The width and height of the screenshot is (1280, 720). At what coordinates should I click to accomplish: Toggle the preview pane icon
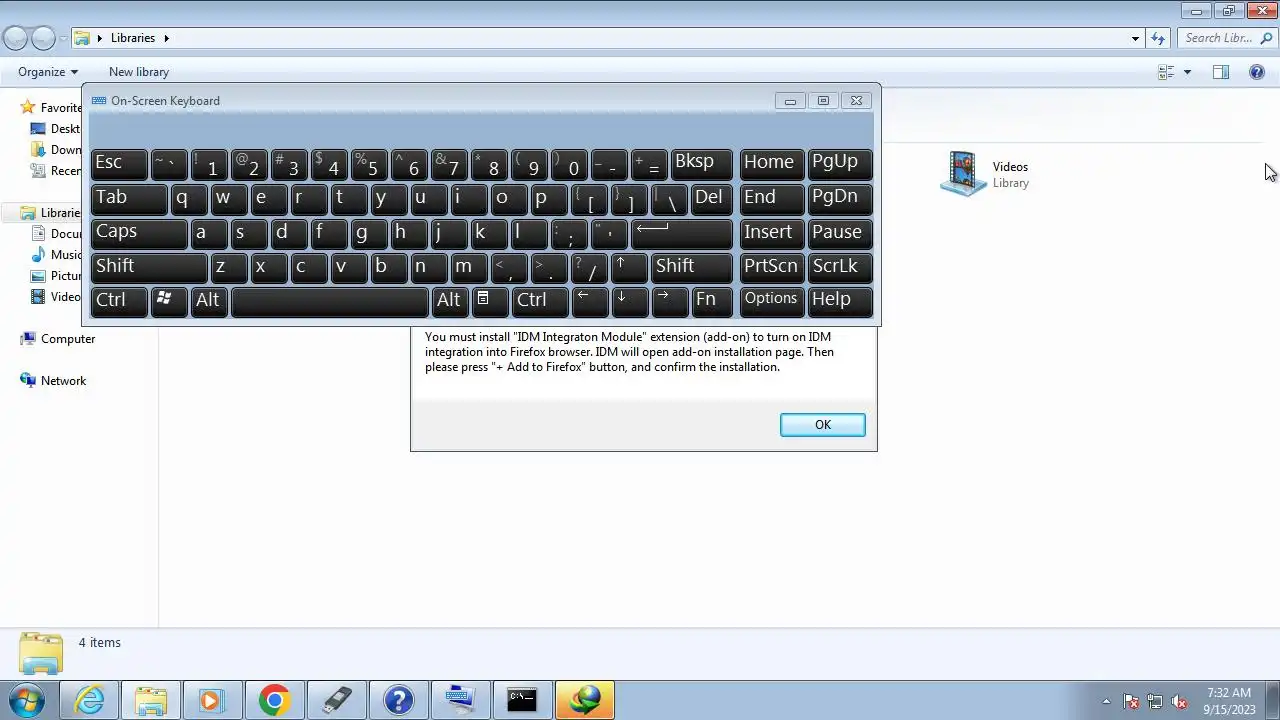(1221, 72)
